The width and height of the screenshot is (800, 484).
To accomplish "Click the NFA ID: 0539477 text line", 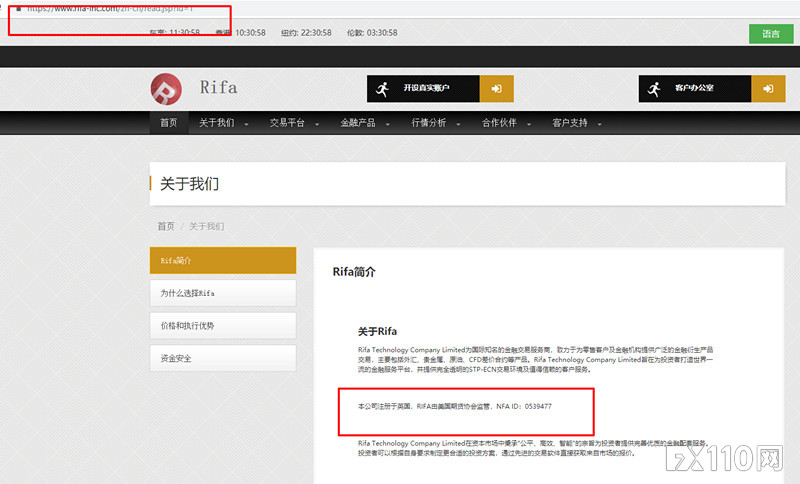I will coord(455,406).
